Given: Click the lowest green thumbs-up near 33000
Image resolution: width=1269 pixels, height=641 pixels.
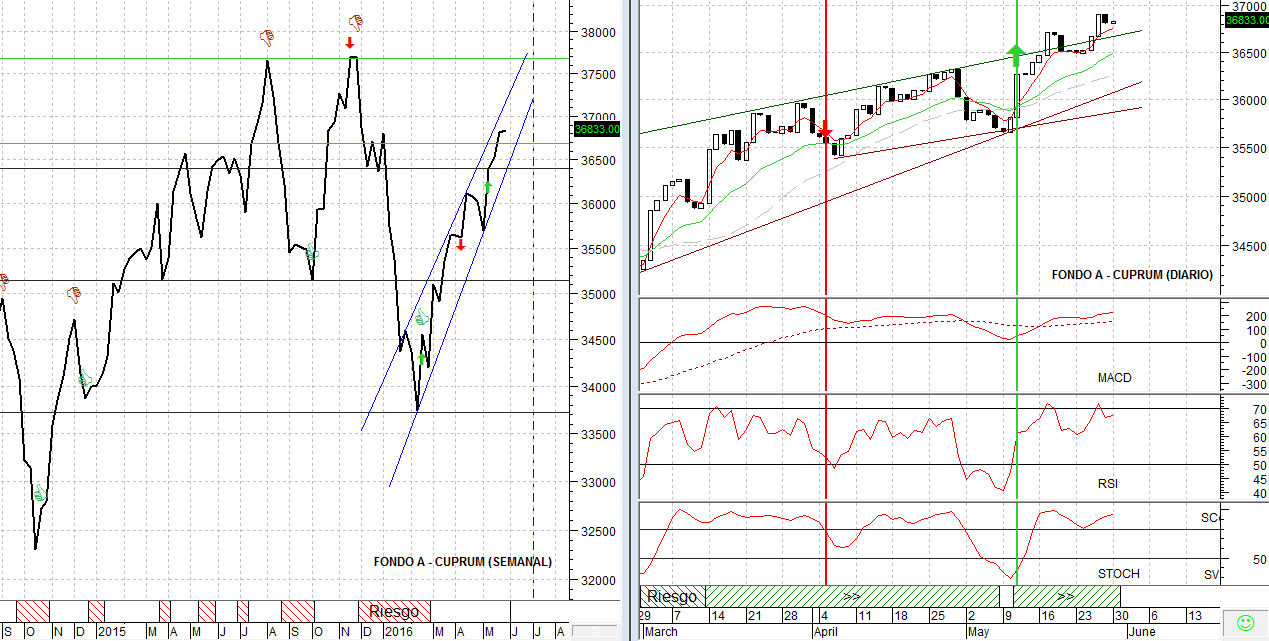Looking at the screenshot, I should tap(40, 494).
